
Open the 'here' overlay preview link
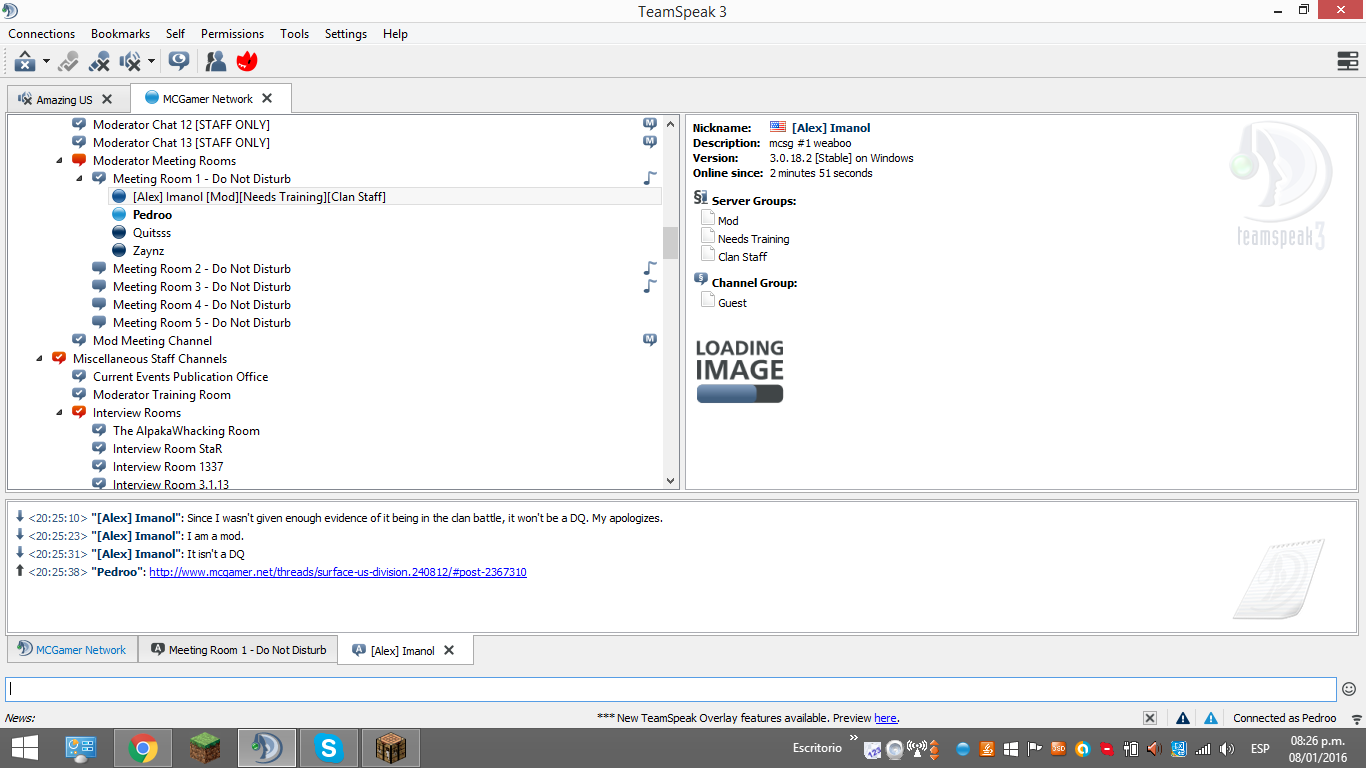(885, 718)
